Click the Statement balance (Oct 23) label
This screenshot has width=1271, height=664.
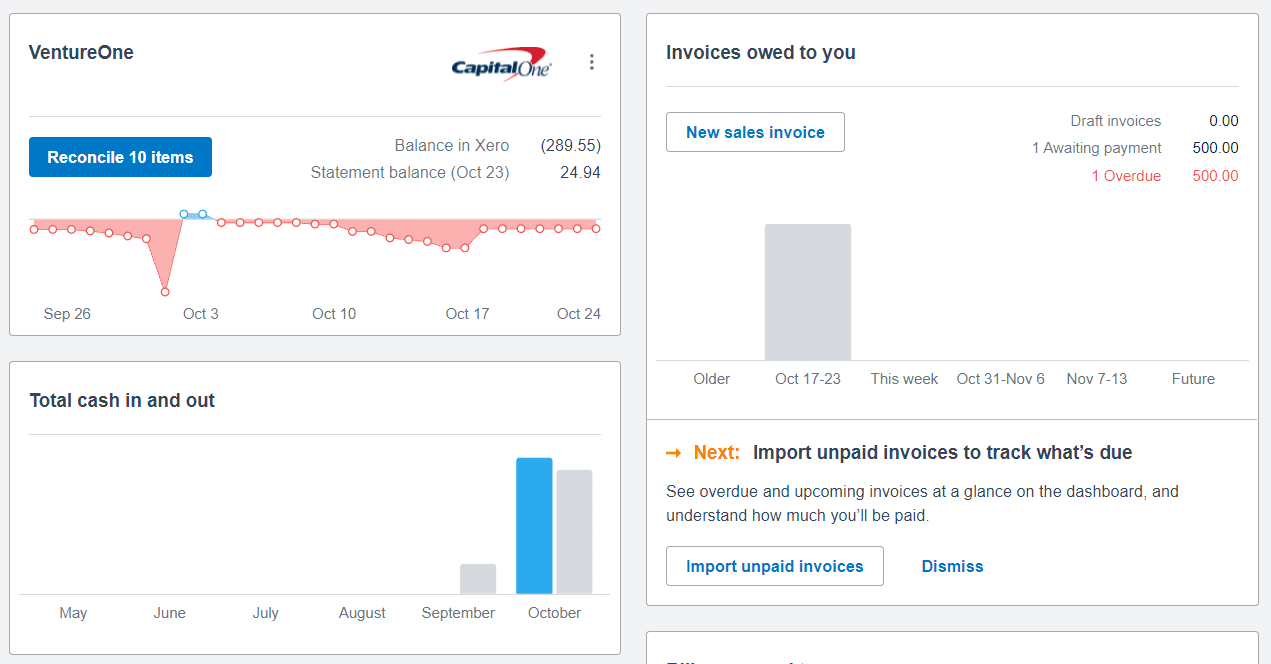coord(410,172)
